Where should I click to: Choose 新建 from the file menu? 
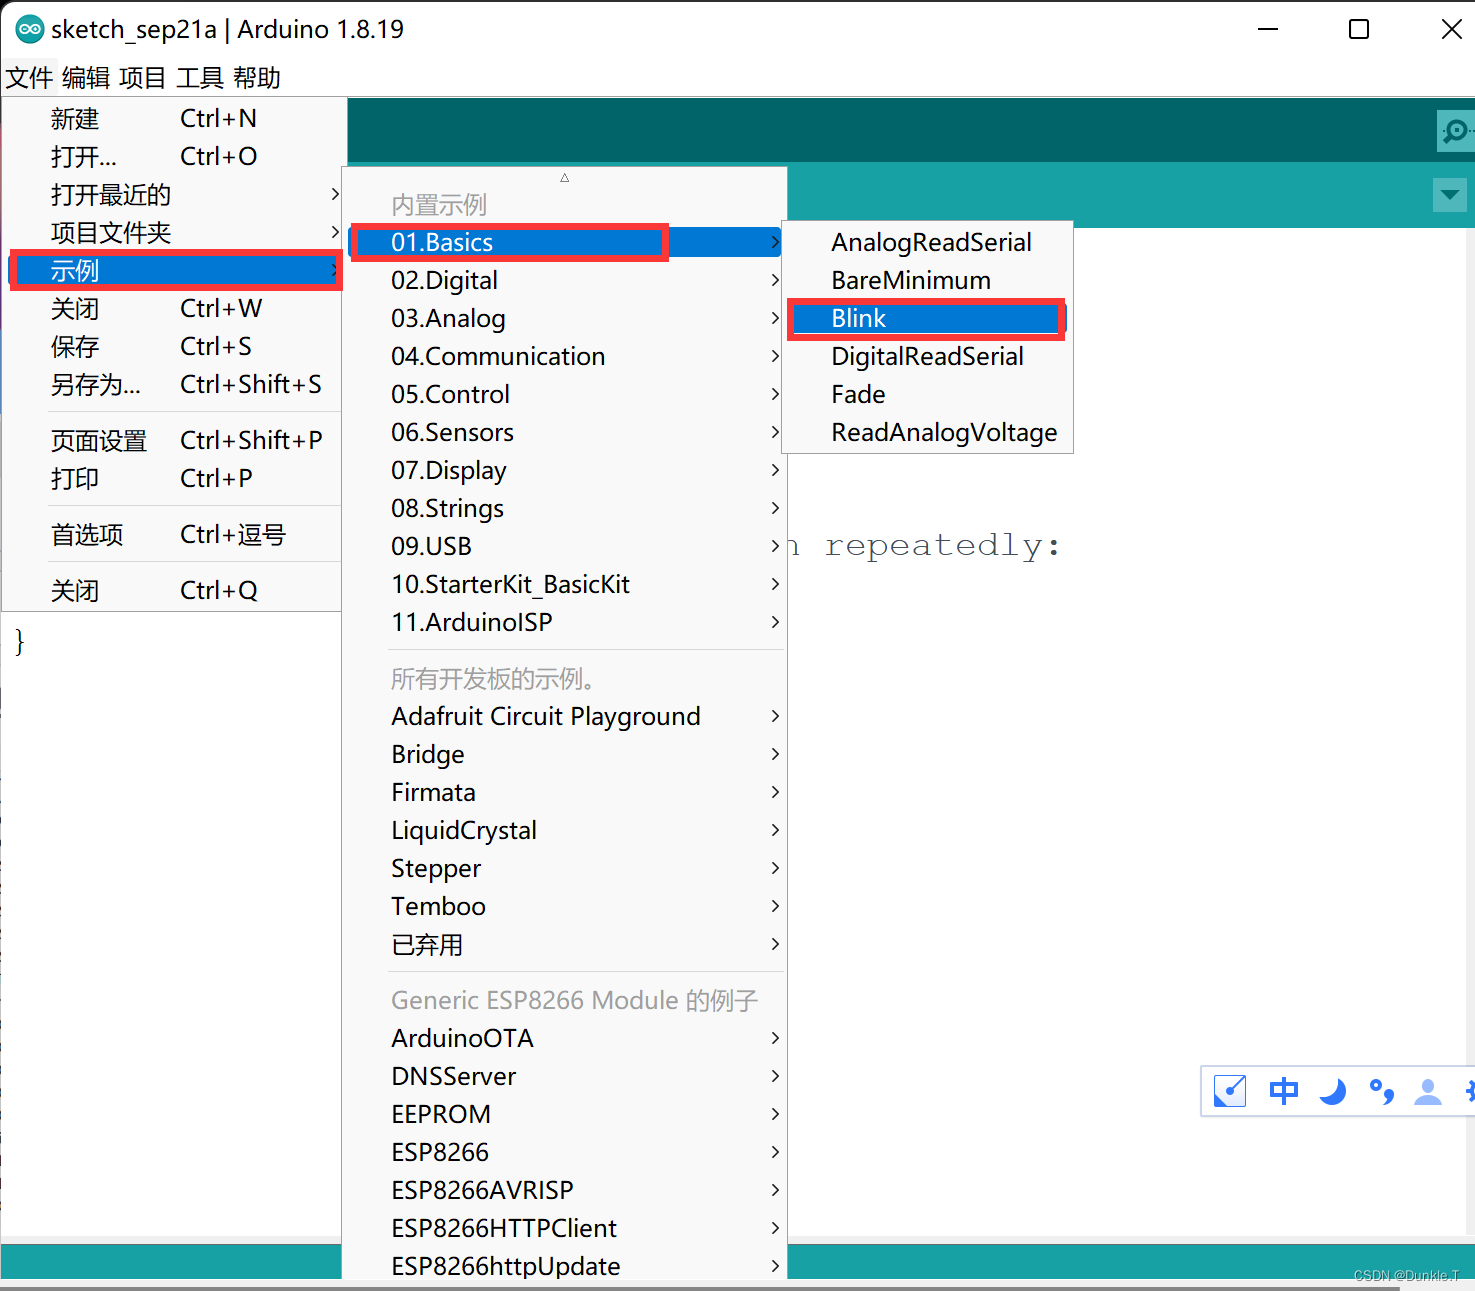coord(174,118)
